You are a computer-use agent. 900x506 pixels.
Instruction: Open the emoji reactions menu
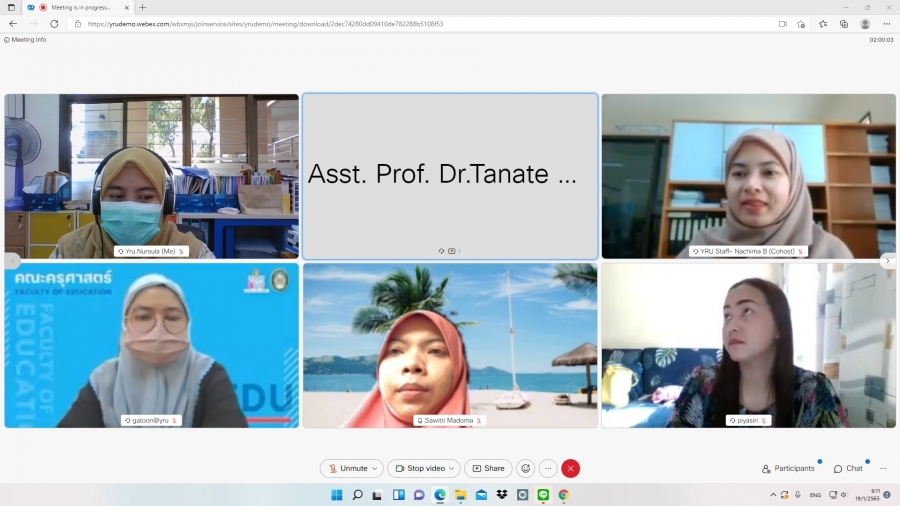tap(525, 468)
